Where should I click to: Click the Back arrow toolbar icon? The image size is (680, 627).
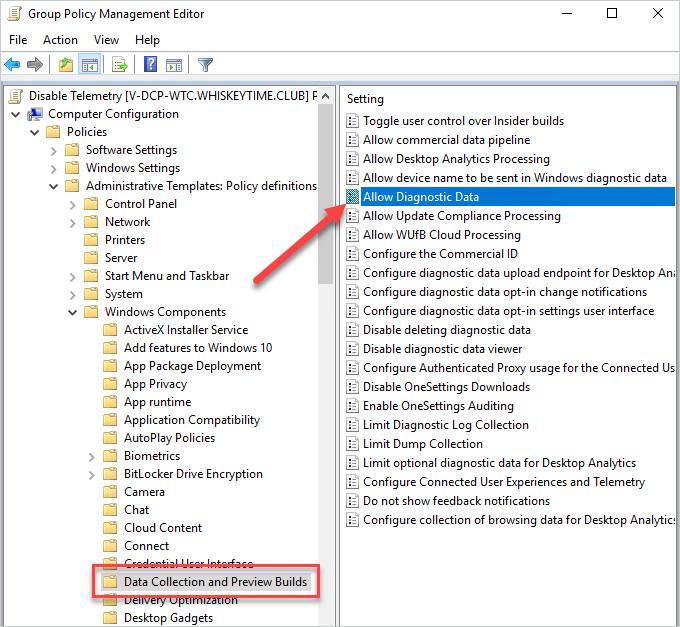point(12,65)
